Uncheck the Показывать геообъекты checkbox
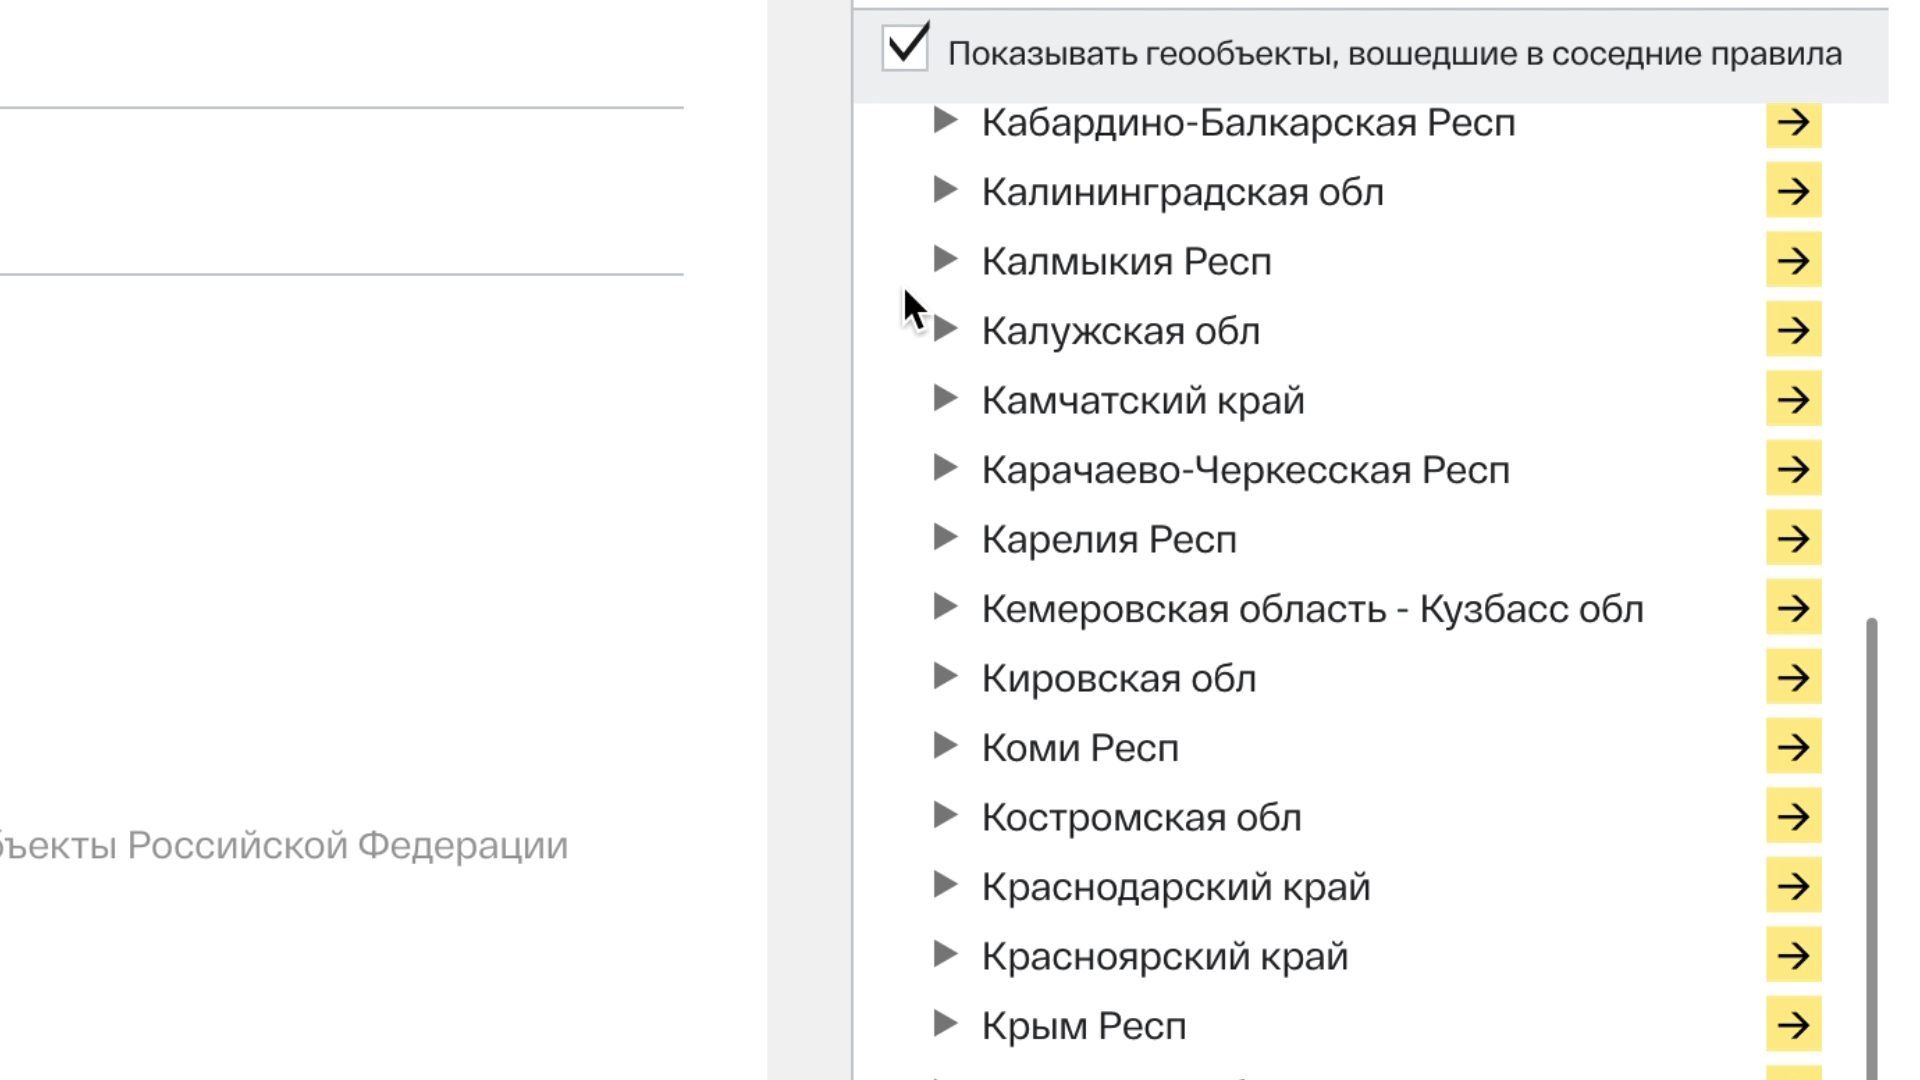This screenshot has width=1920, height=1080. point(905,49)
